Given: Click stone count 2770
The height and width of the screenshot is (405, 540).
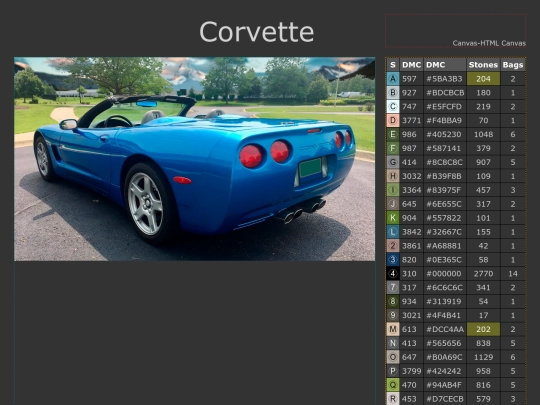Looking at the screenshot, I should click(x=483, y=273).
